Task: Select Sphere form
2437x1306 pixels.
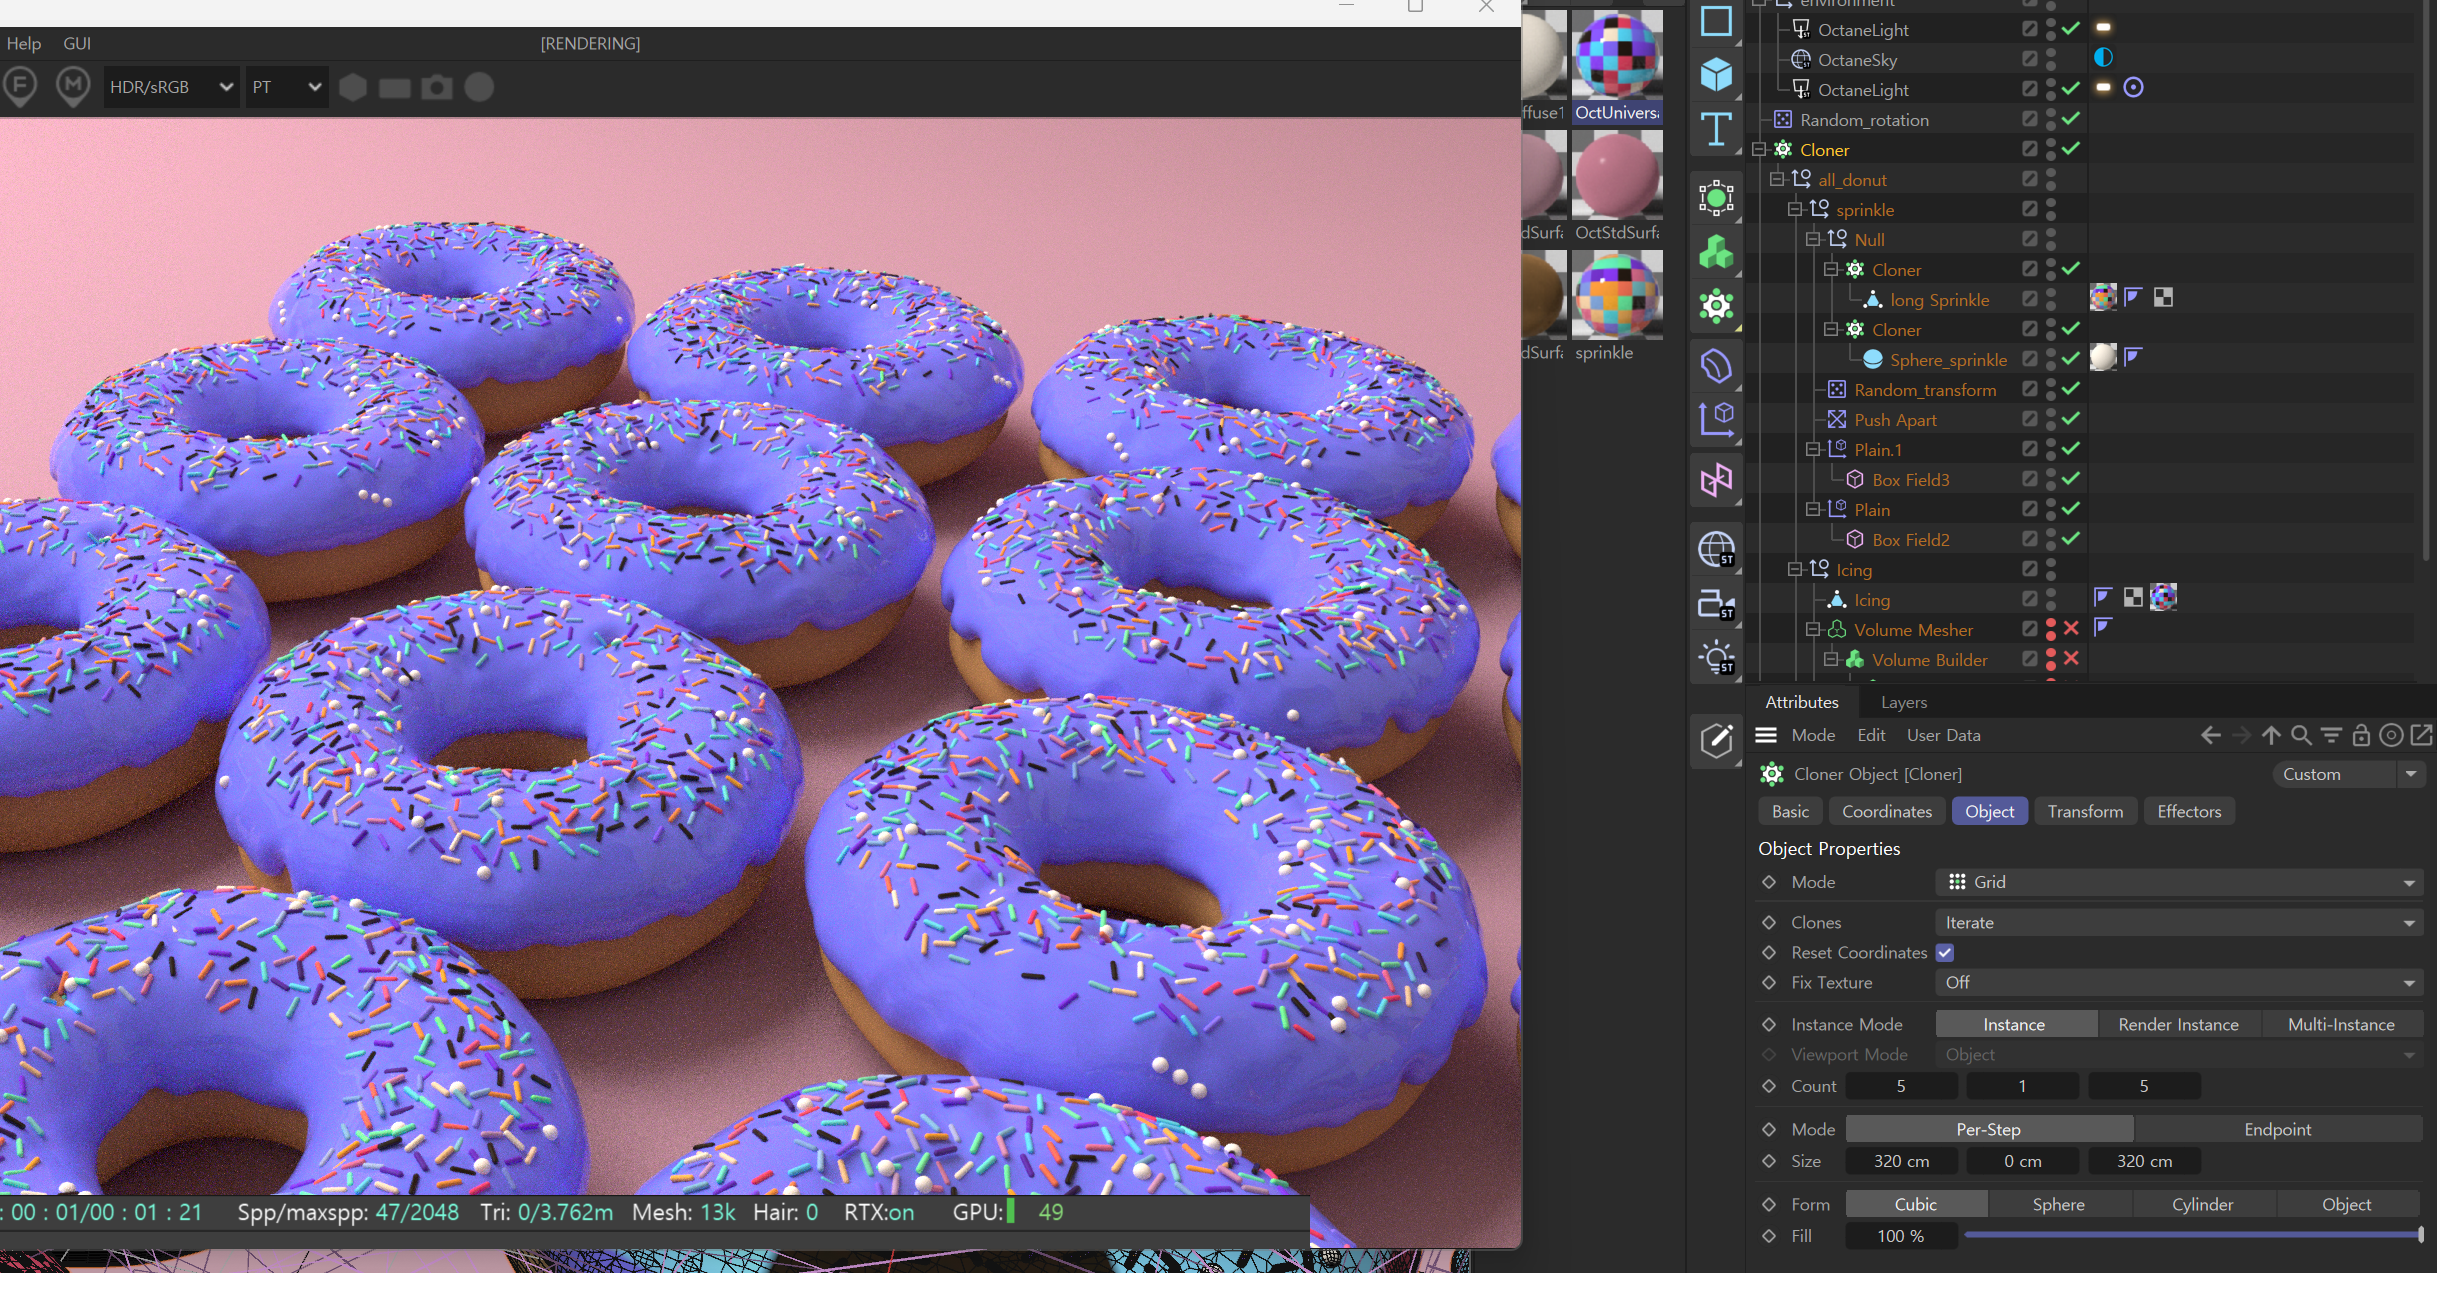Action: (x=2059, y=1205)
